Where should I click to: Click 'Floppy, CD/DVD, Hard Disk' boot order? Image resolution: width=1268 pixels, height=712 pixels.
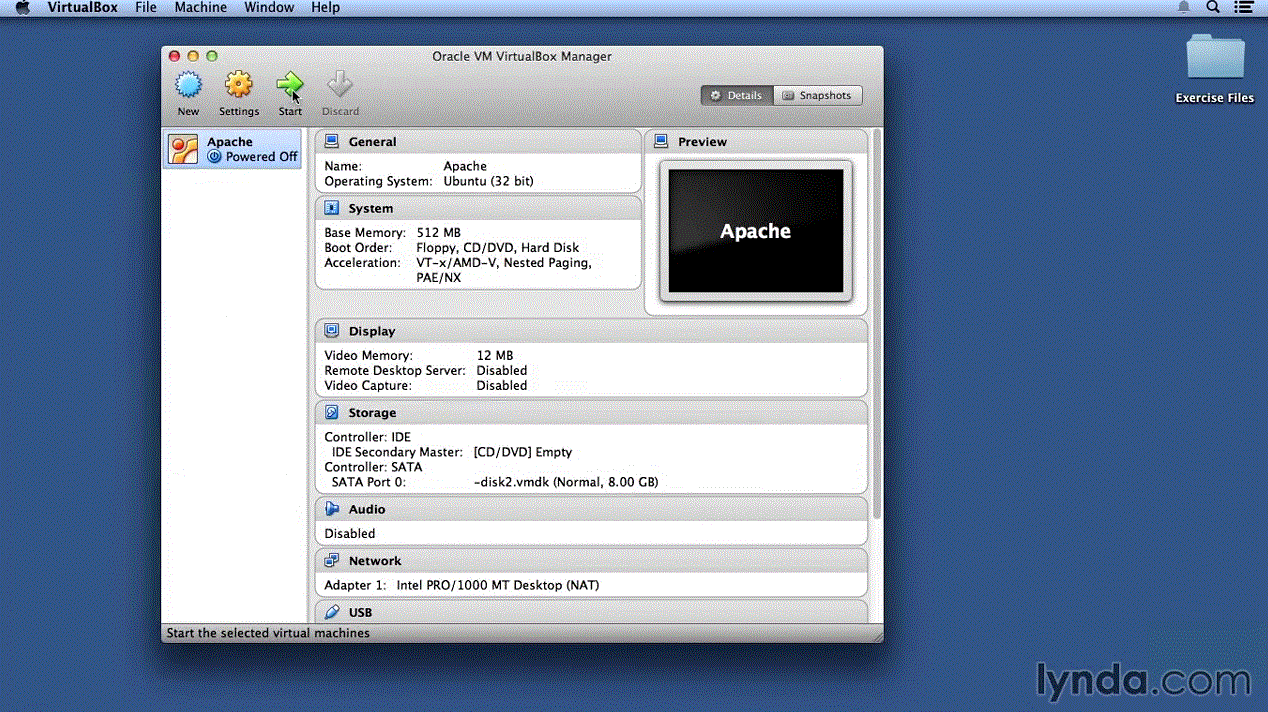[x=497, y=247]
